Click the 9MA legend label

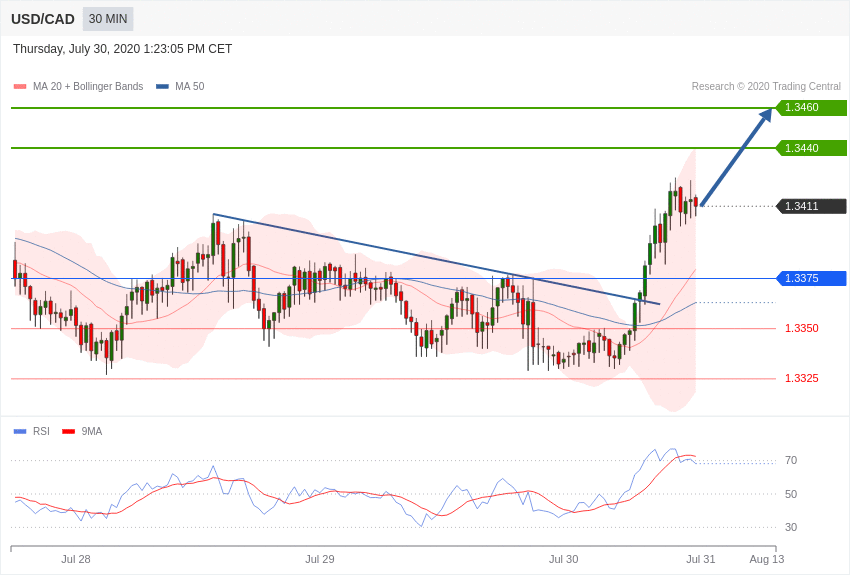pyautogui.click(x=92, y=432)
